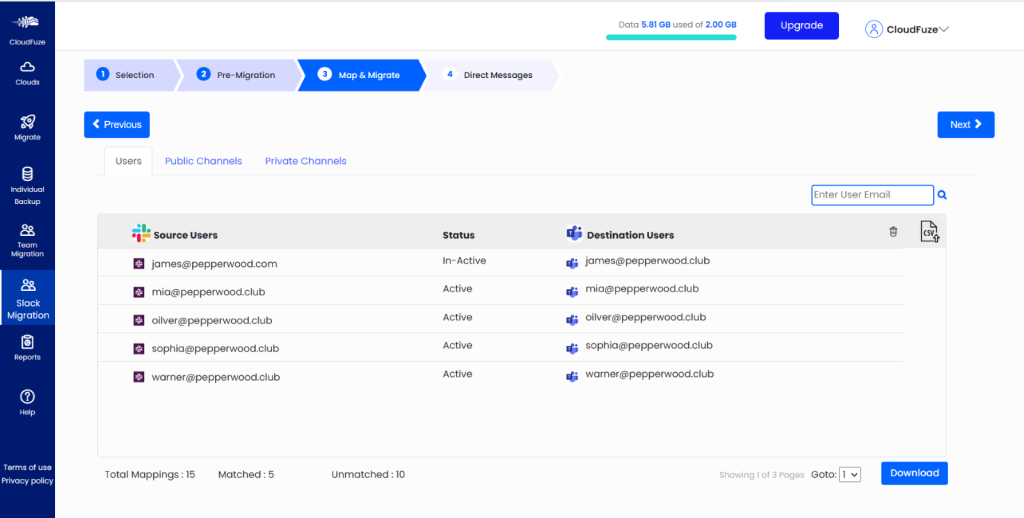1024x518 pixels.
Task: Click Slack icon for mia@pepperwood.club source
Action: pos(138,292)
